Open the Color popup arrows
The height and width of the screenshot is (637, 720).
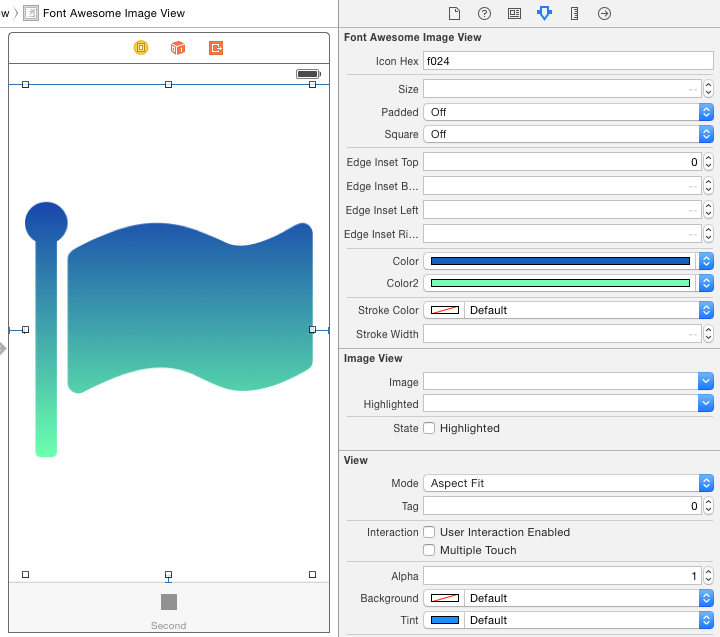coord(706,261)
